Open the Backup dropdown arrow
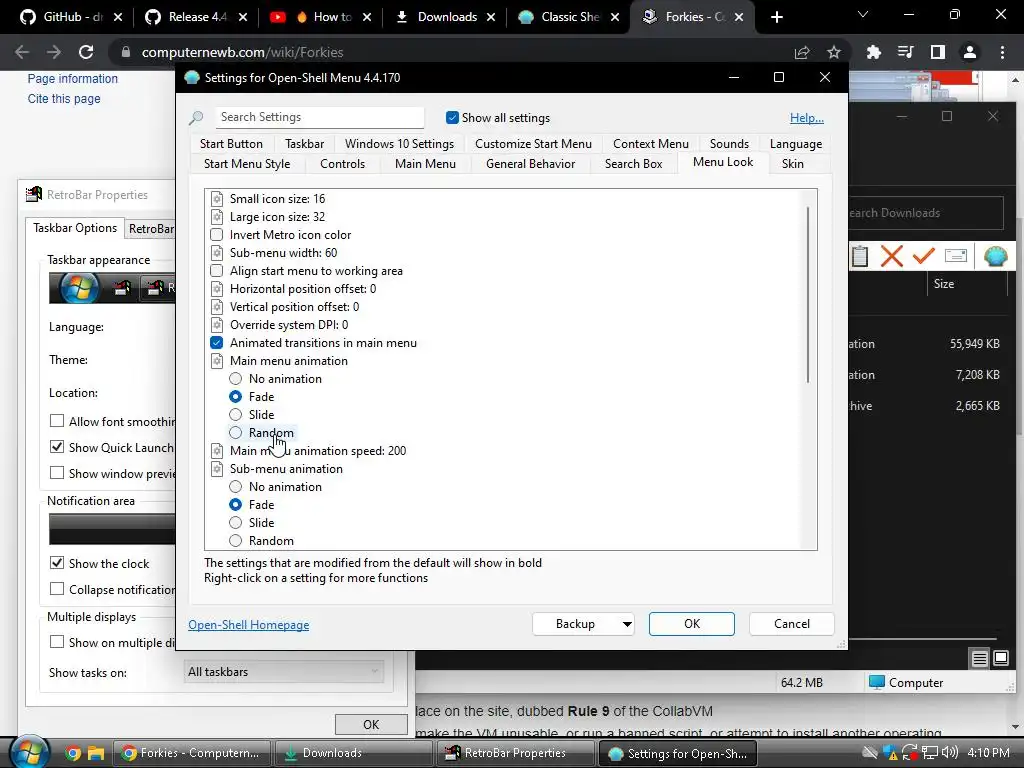This screenshot has height=768, width=1024. pos(627,624)
